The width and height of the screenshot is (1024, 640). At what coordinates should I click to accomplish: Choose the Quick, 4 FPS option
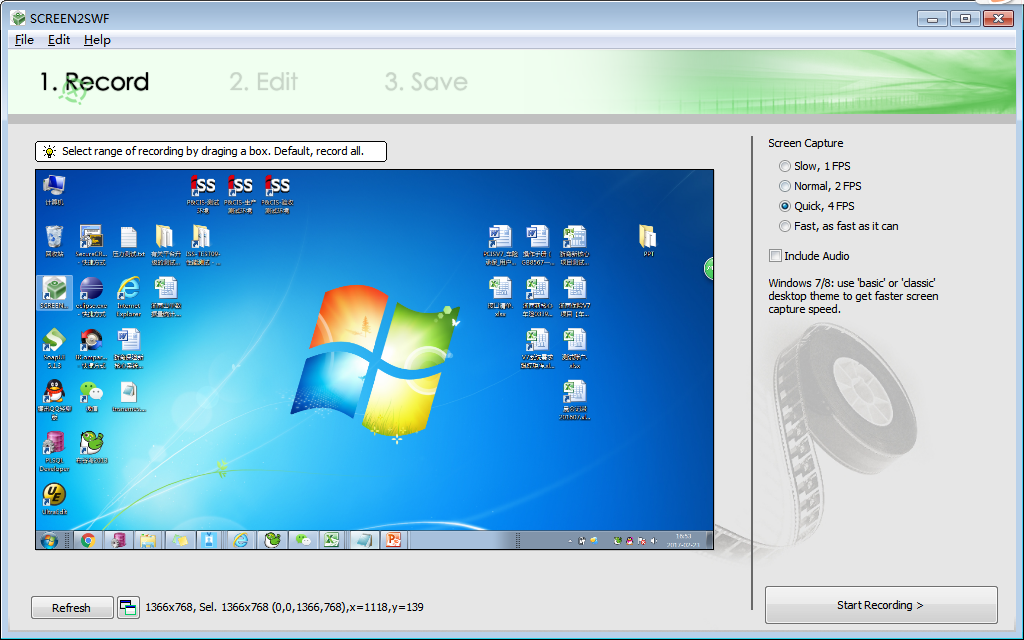816,206
